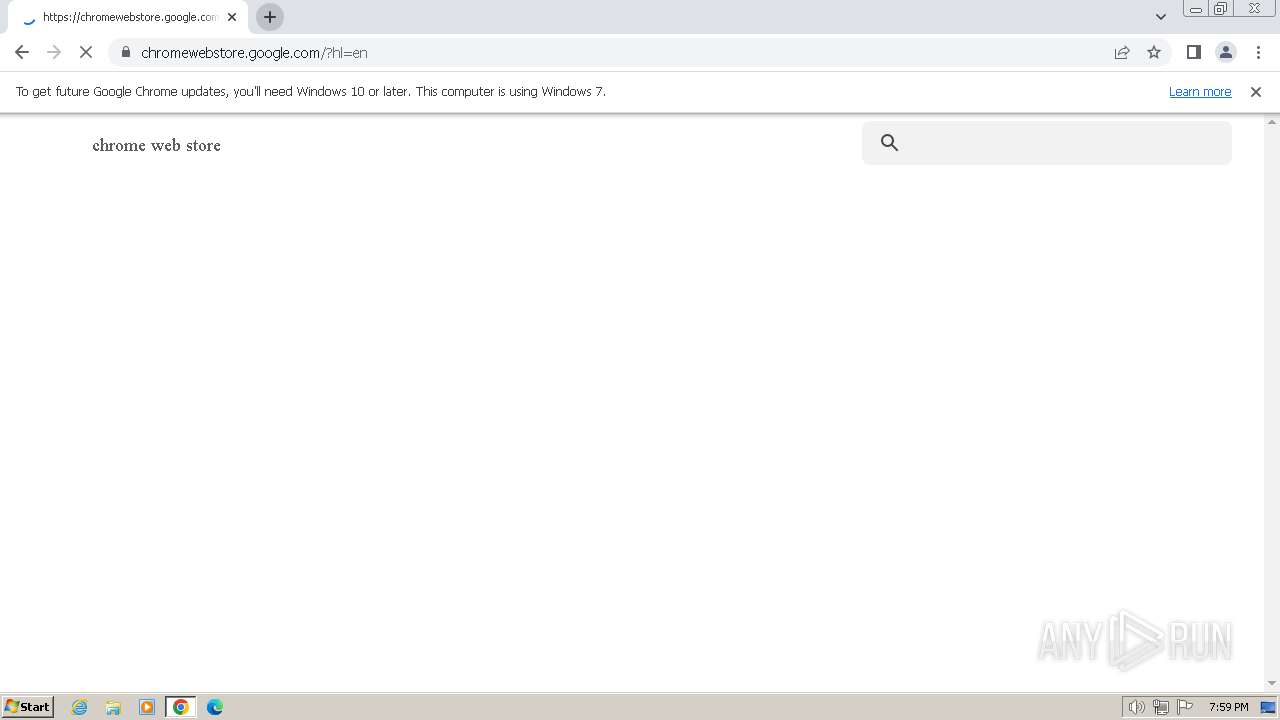Click the page scrollbar down arrow
This screenshot has height=720, width=1280.
point(1272,683)
